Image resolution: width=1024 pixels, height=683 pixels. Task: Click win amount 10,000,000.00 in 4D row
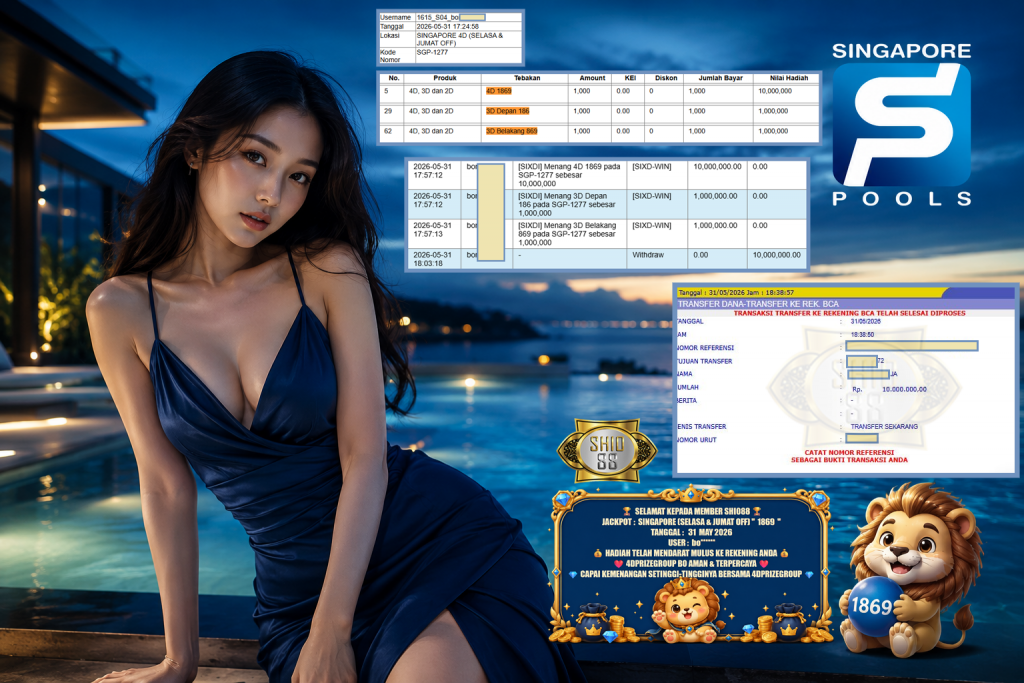[x=717, y=167]
